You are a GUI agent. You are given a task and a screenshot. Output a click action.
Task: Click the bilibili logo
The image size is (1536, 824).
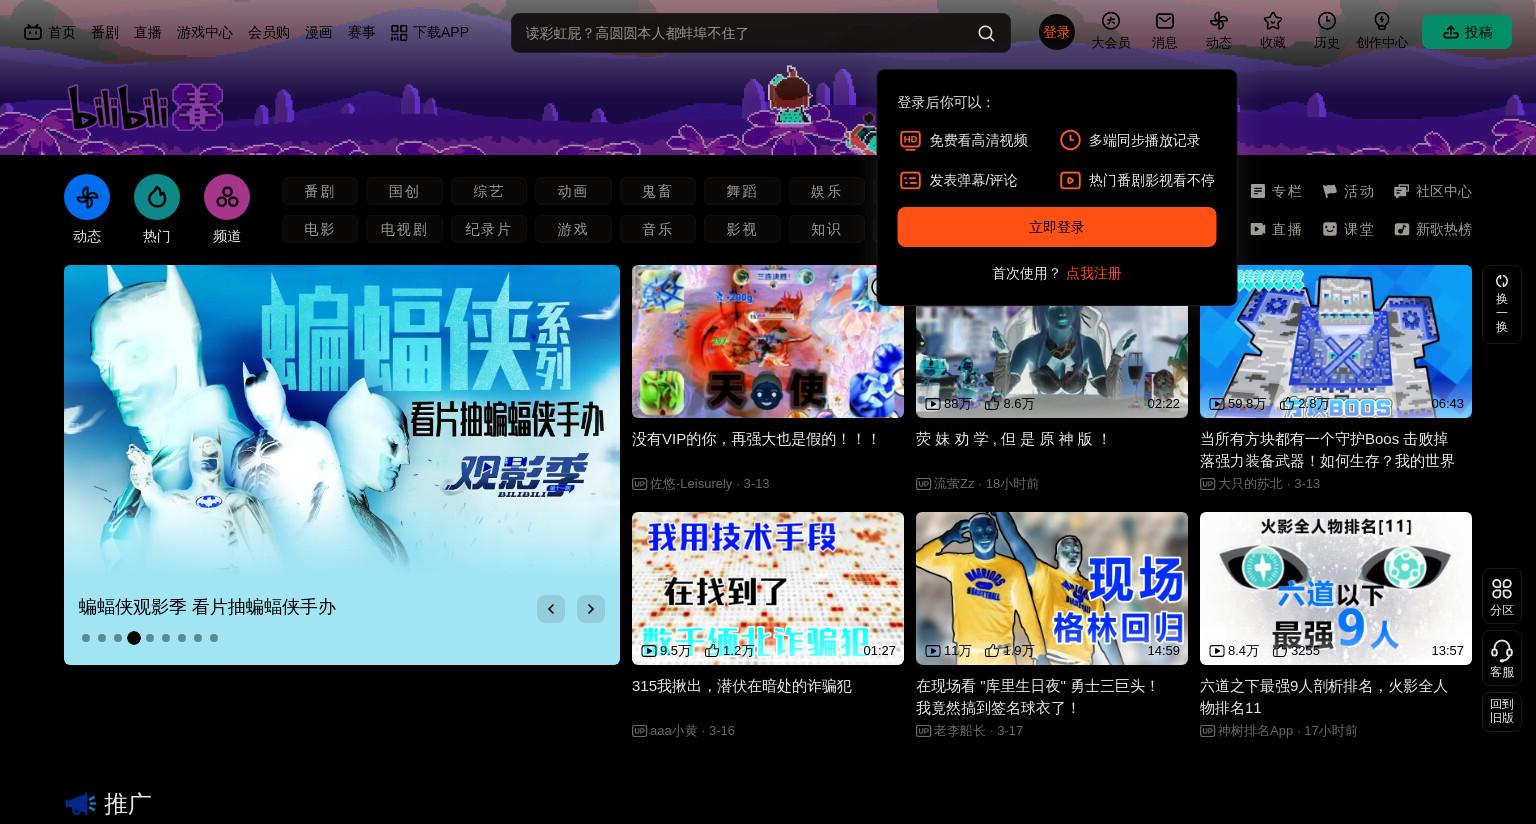point(145,107)
